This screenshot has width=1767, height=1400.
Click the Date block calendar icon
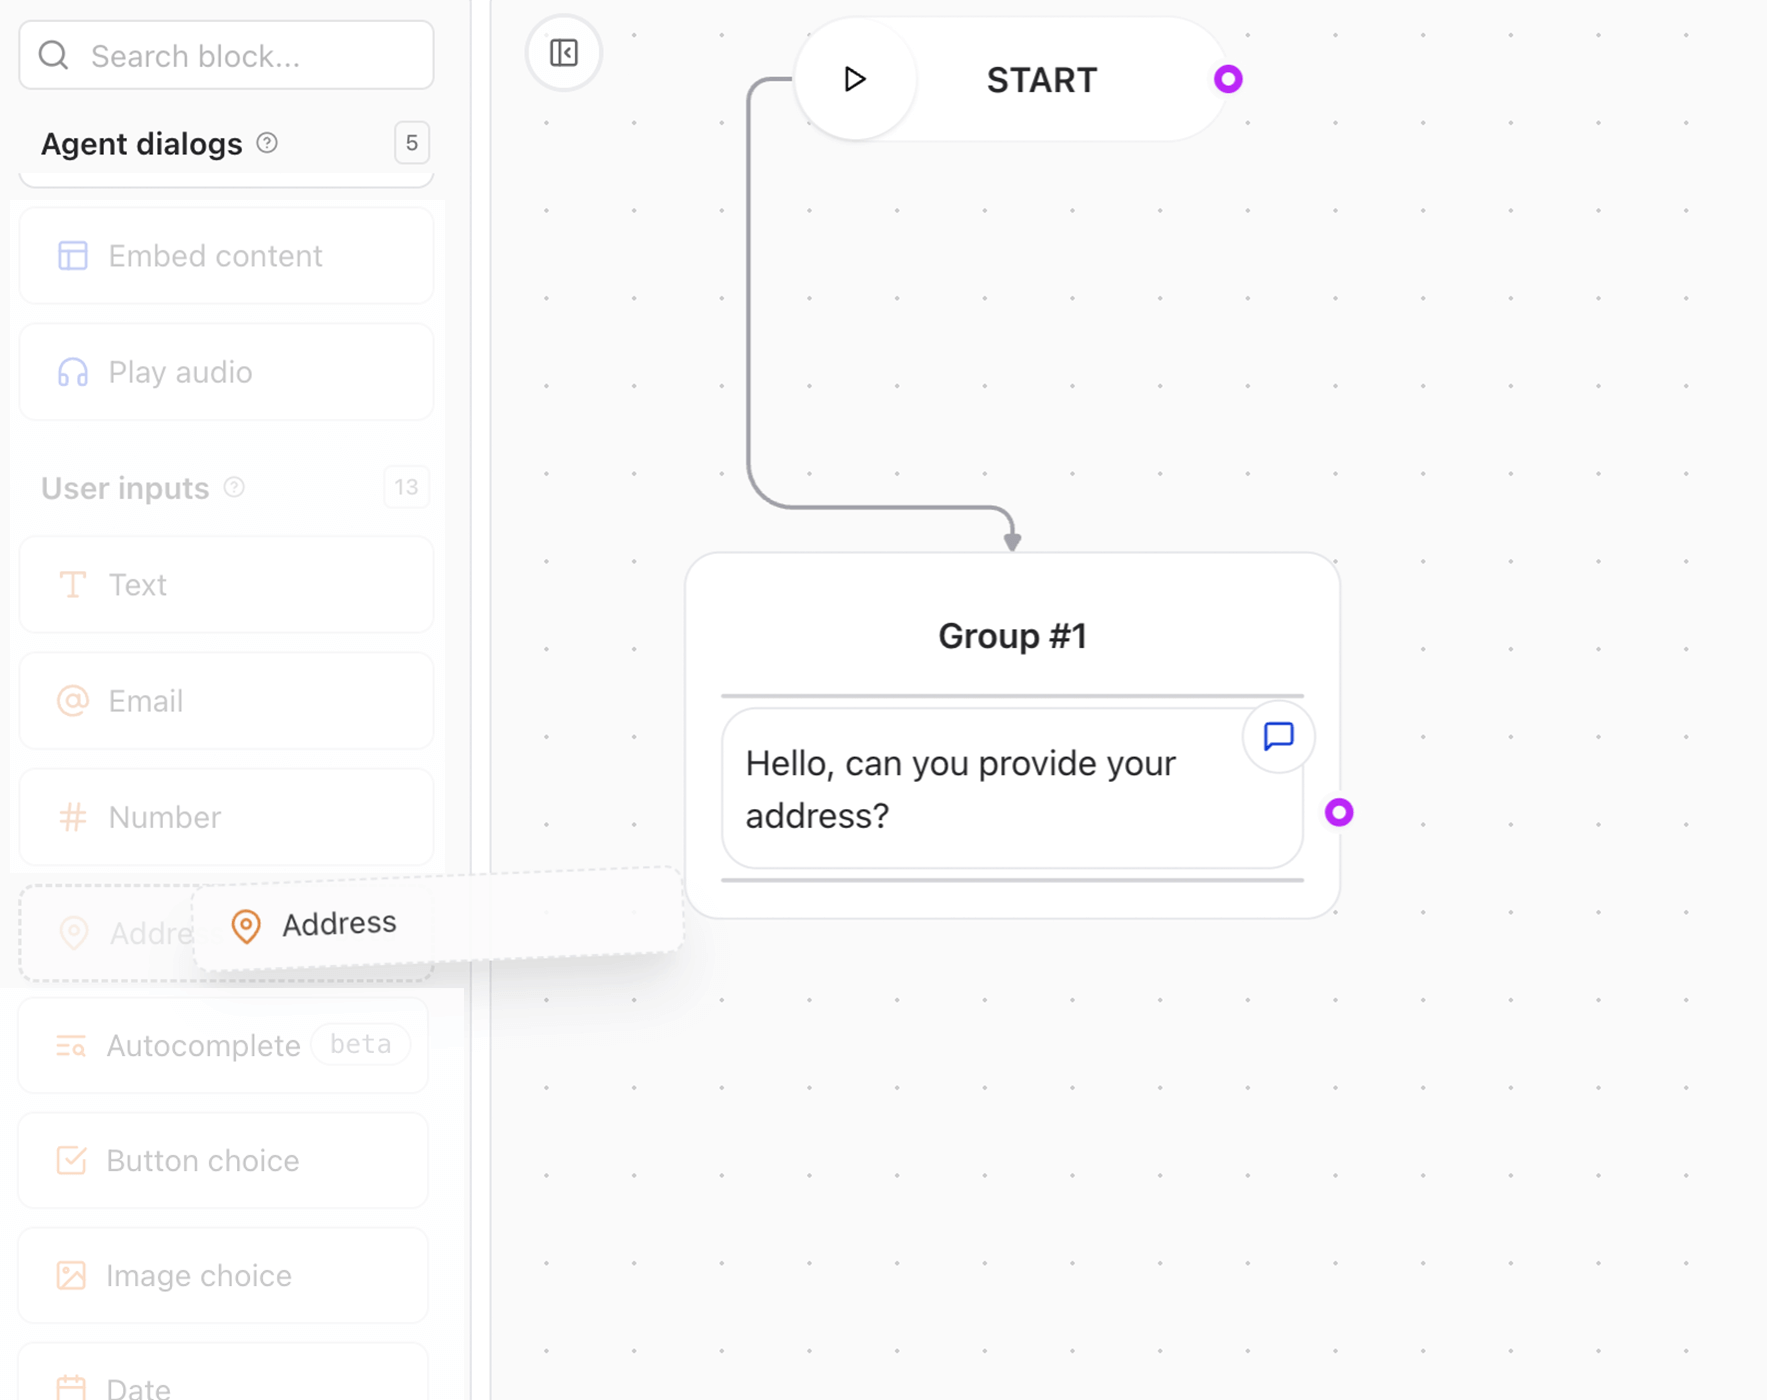71,1385
